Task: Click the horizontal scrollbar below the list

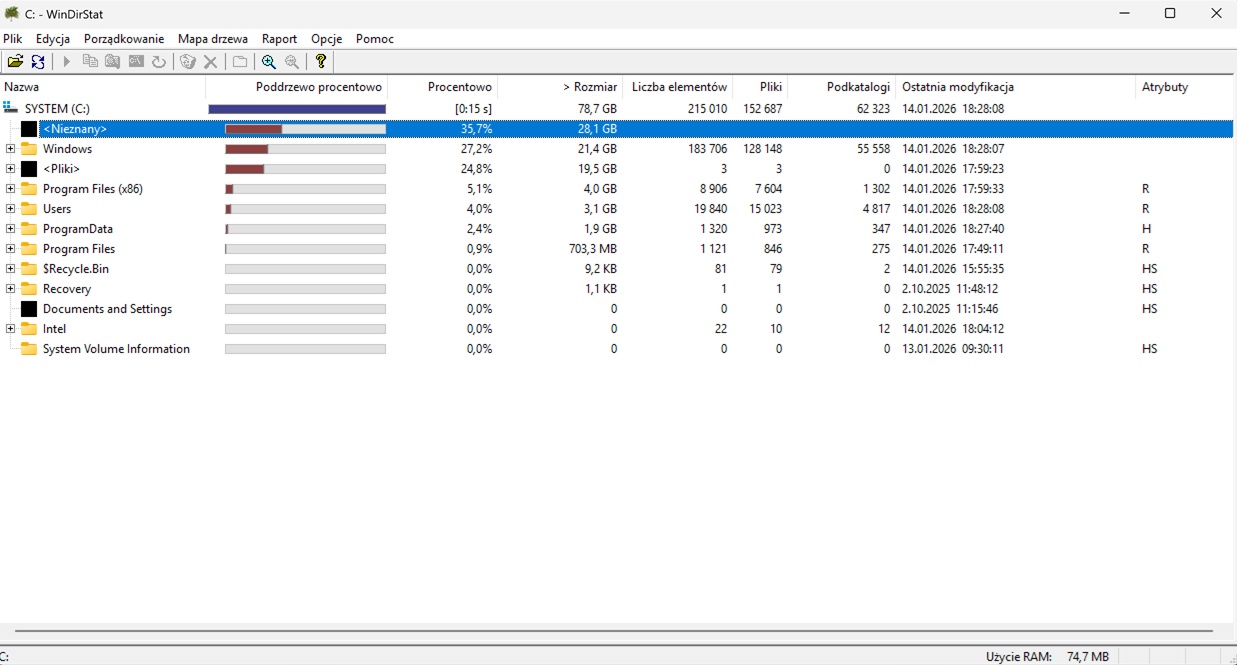Action: coord(614,631)
